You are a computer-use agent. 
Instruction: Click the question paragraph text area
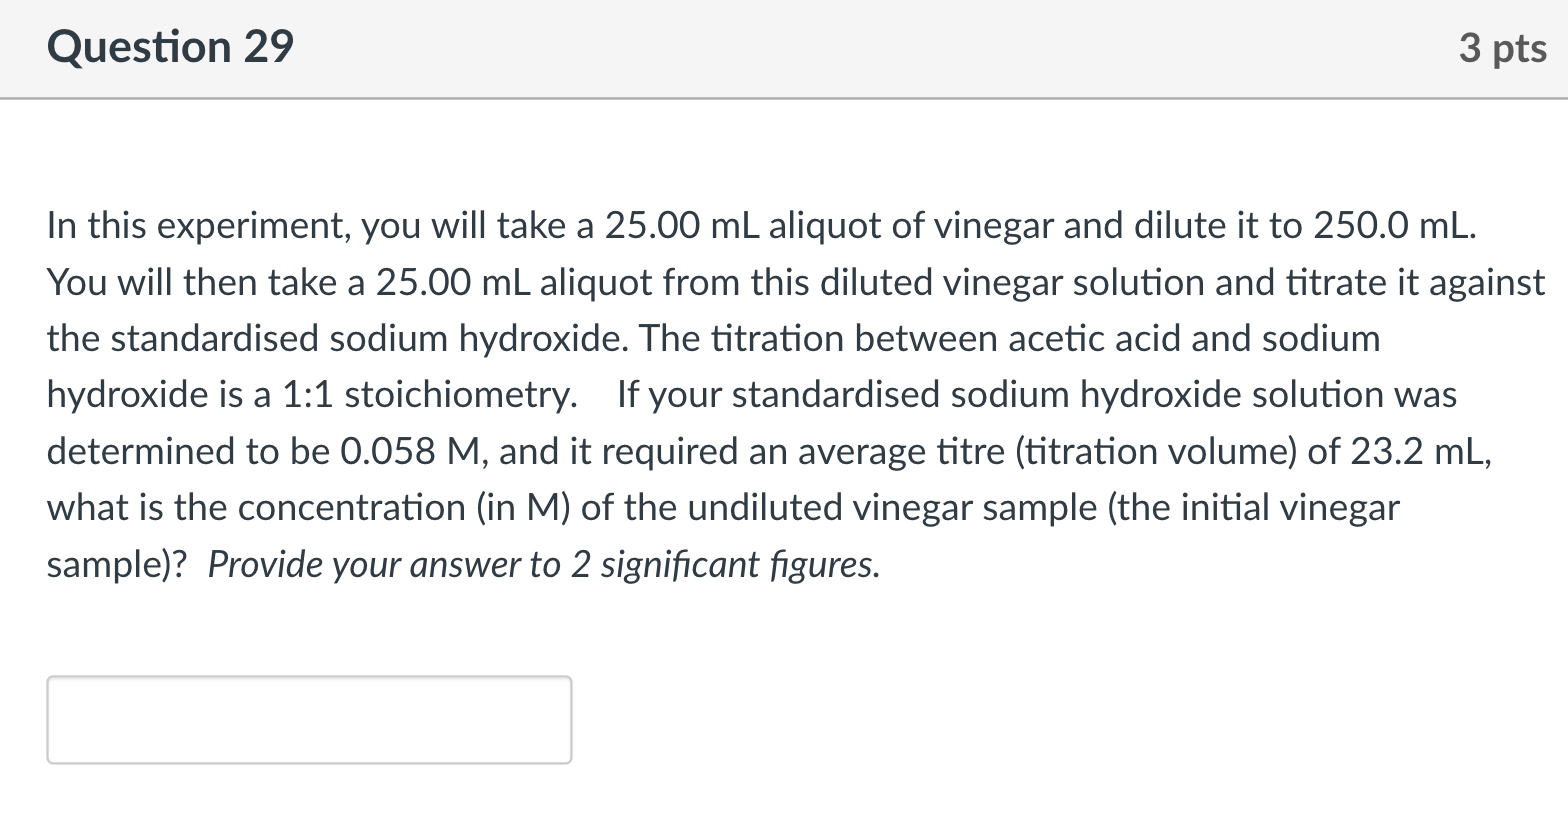pyautogui.click(x=780, y=395)
